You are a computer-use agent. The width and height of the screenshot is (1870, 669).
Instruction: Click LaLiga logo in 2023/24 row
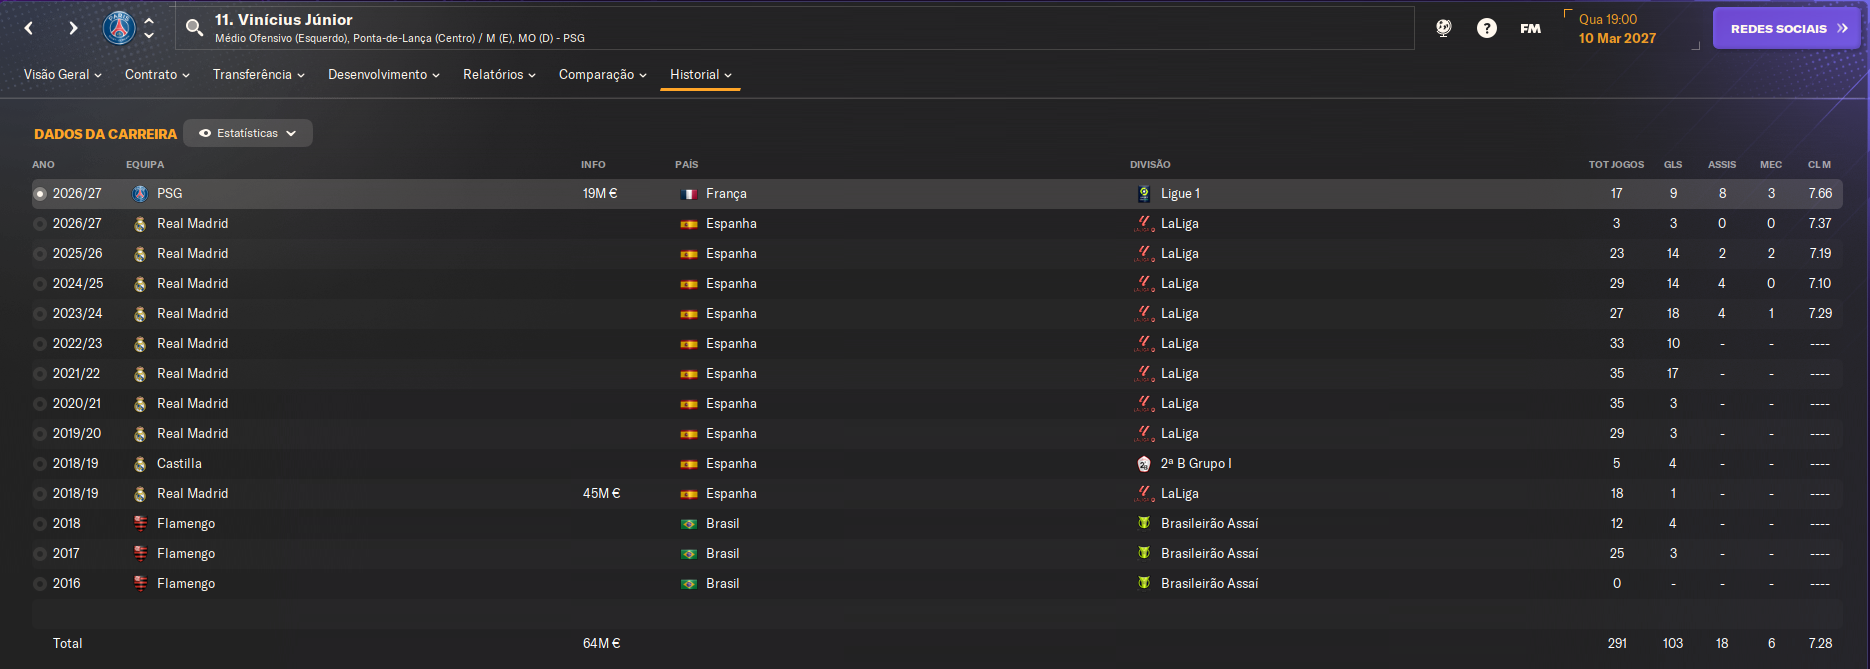[1144, 314]
